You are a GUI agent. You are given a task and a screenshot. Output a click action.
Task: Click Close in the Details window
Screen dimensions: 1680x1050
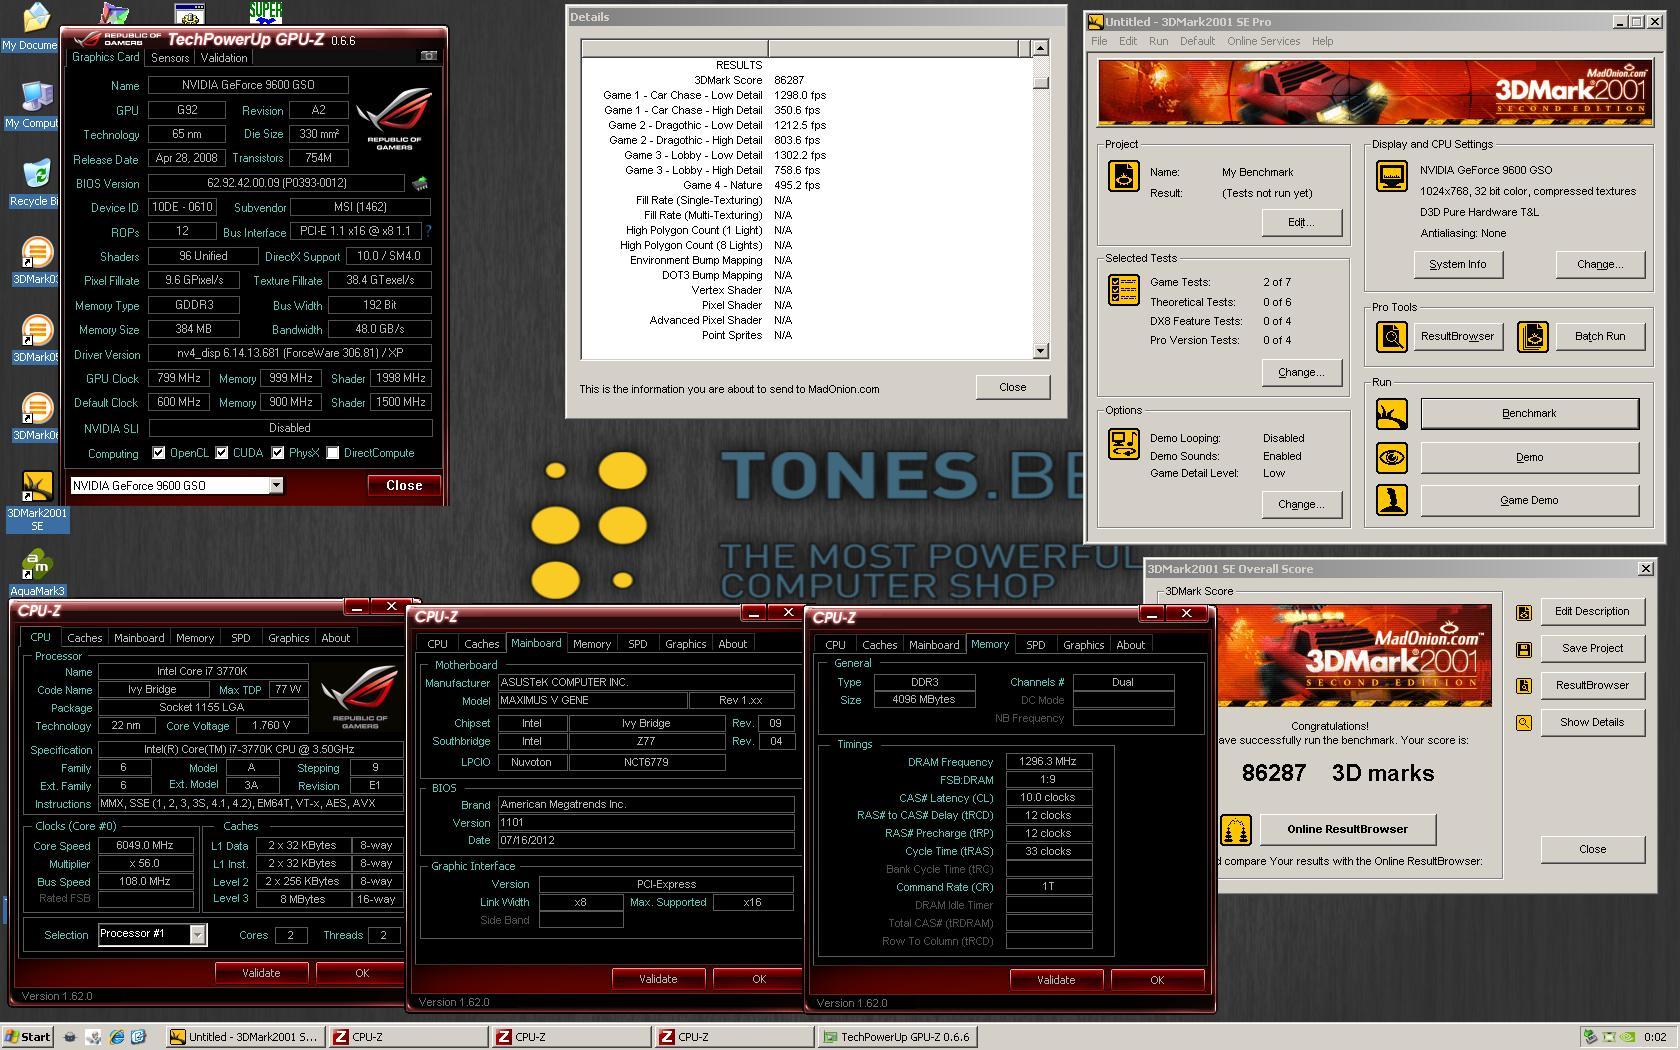point(1012,387)
